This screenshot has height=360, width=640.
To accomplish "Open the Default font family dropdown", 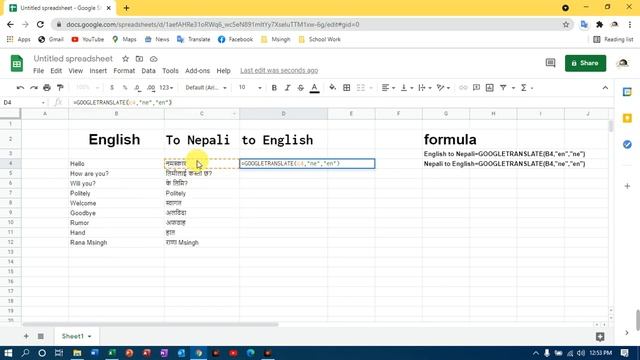I will point(206,88).
